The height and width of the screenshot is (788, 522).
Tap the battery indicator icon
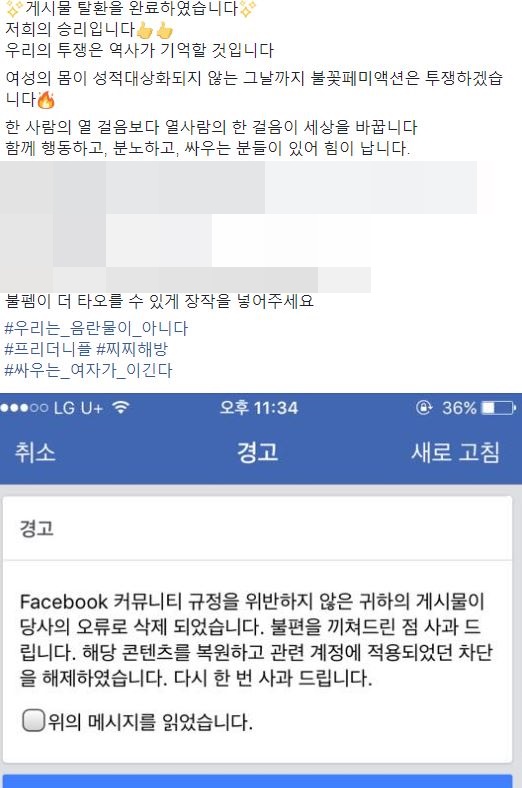pyautogui.click(x=498, y=408)
